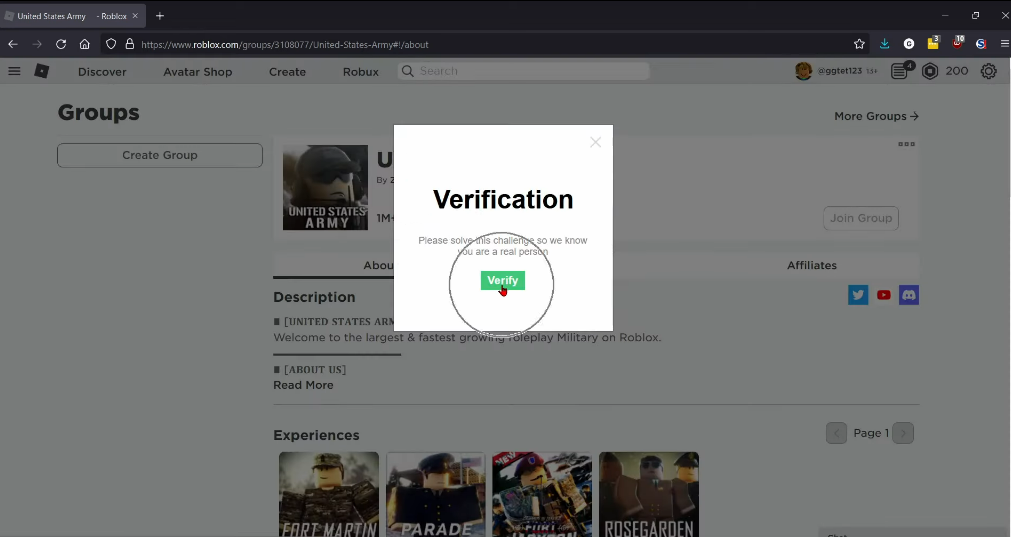Go to previous Experiences page arrow
Image resolution: width=1011 pixels, height=537 pixels.
click(836, 433)
